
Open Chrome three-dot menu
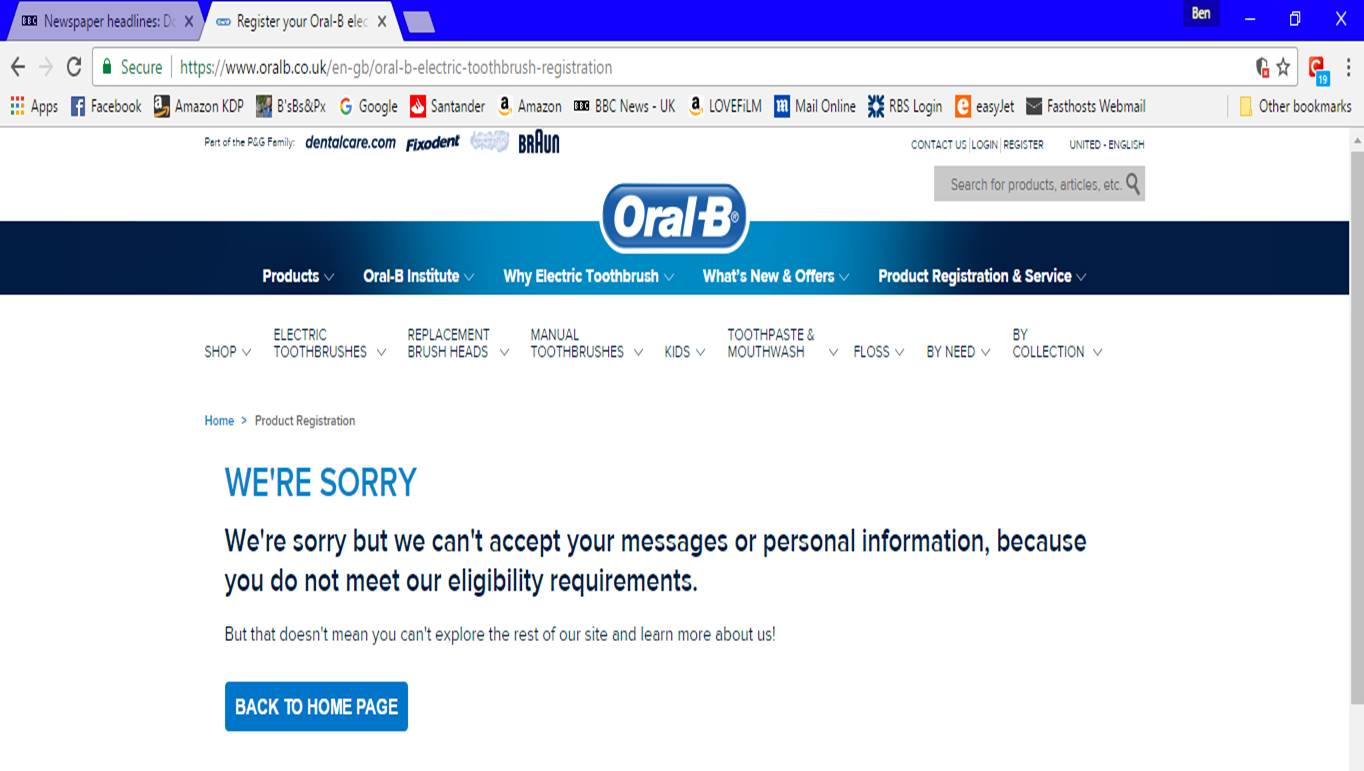pyautogui.click(x=1349, y=67)
